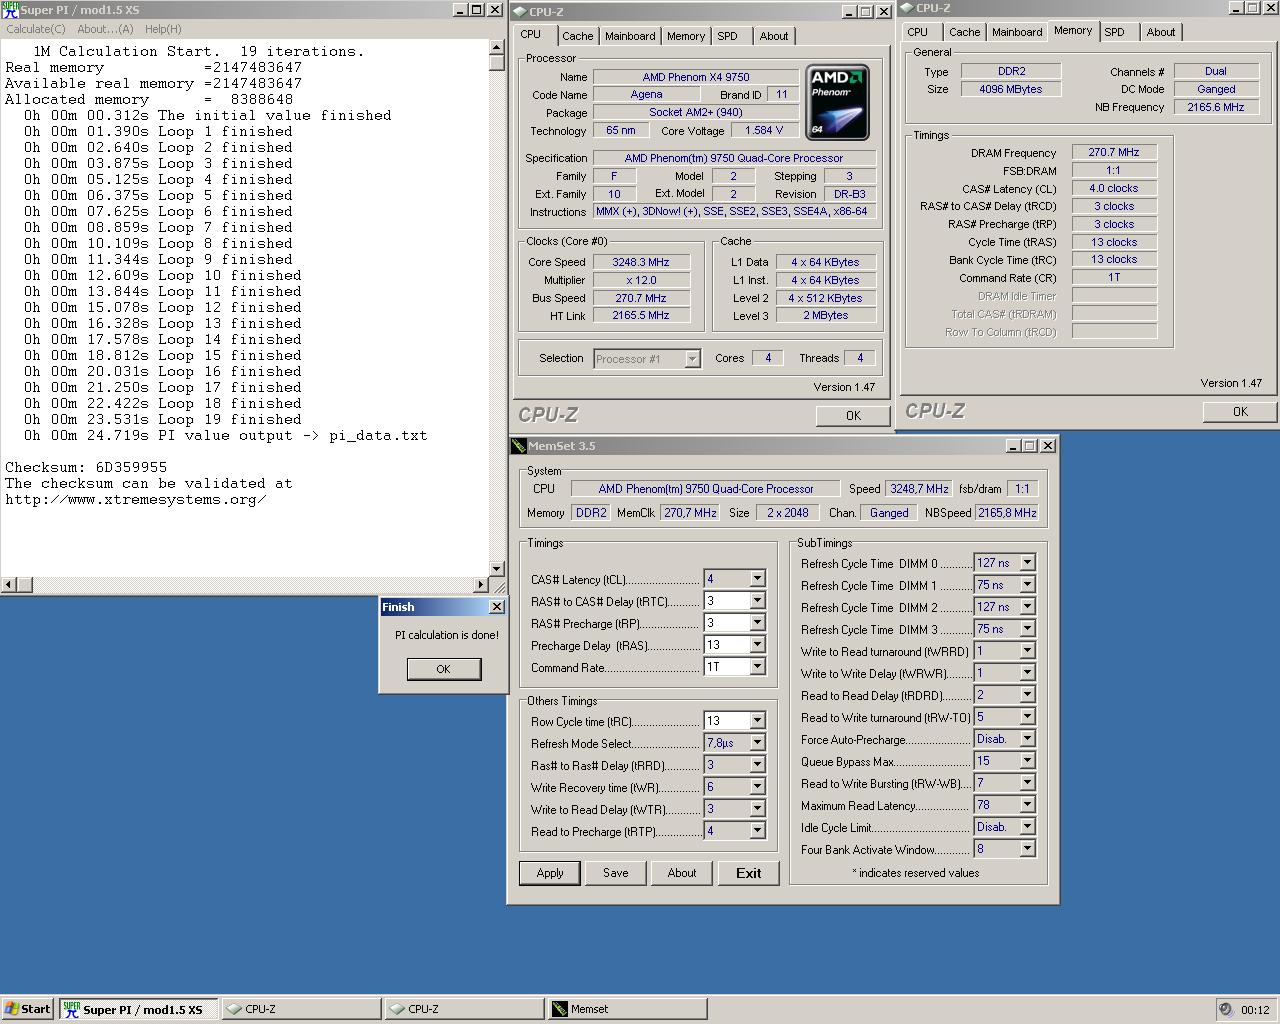Select Mainboard tab in CPU-Z Memory window
The image size is (1280, 1024).
(x=1017, y=32)
